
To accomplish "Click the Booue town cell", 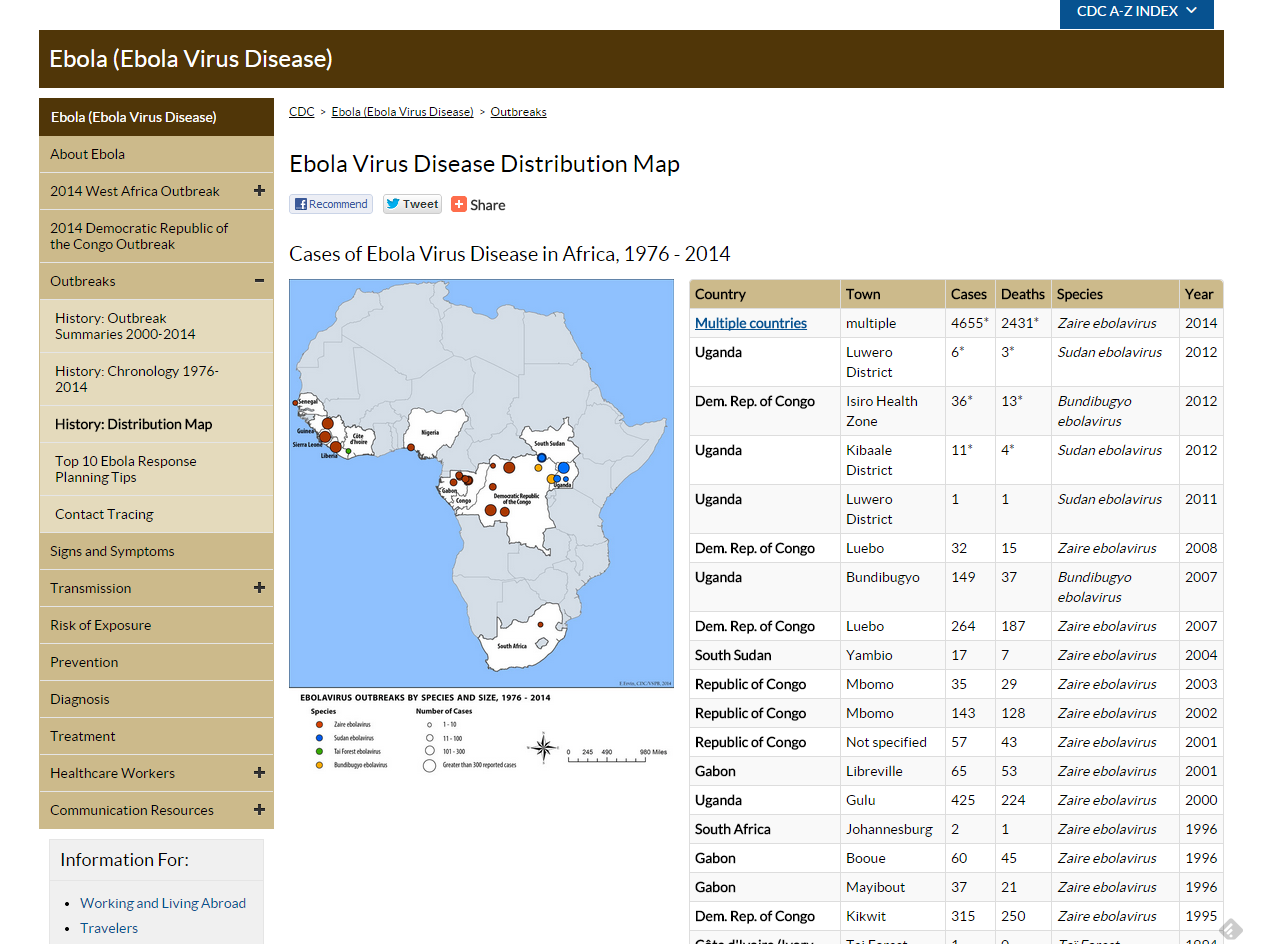I will click(x=893, y=858).
